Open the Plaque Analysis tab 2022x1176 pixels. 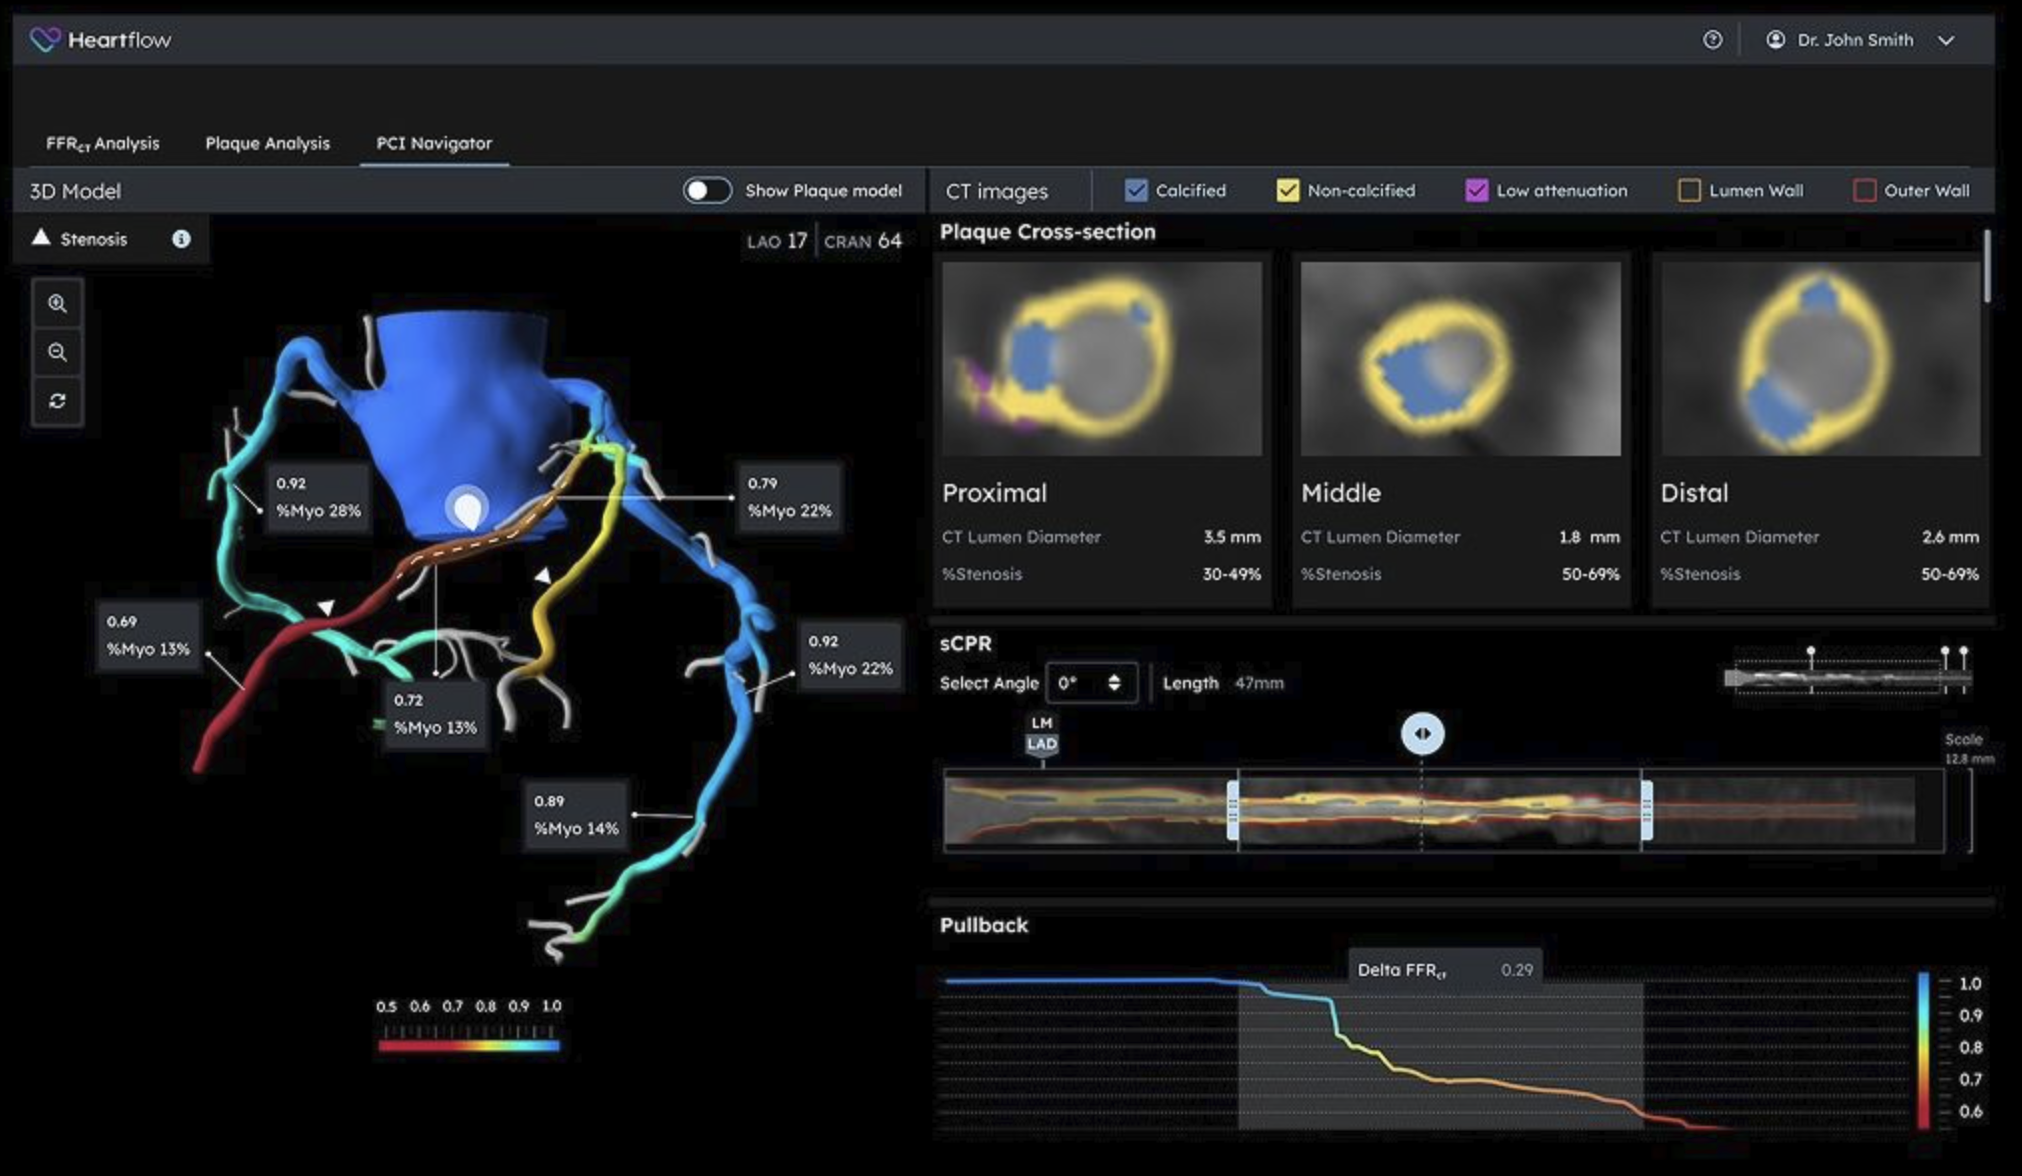[x=267, y=143]
